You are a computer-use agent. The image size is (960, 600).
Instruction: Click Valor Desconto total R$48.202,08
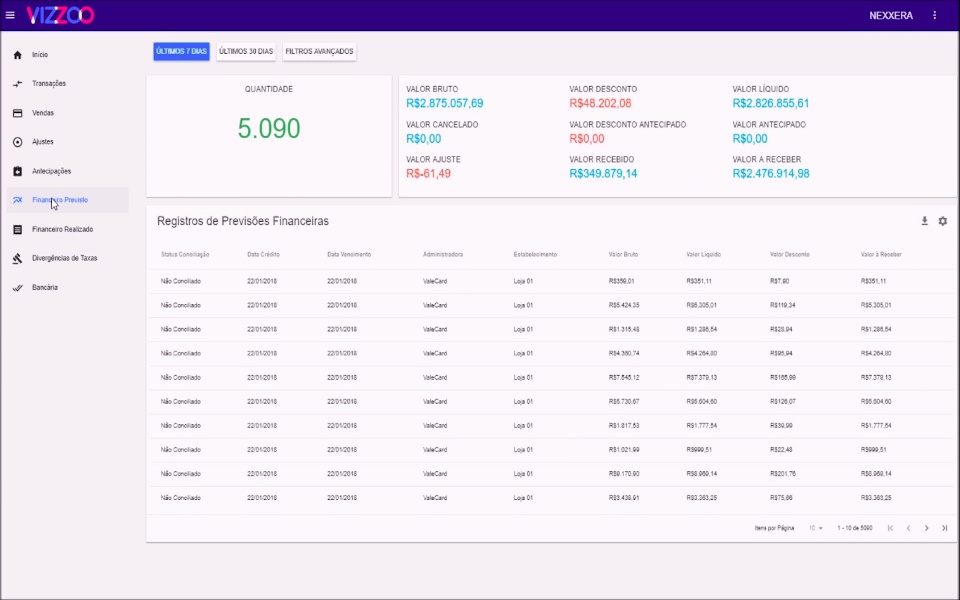pos(600,103)
